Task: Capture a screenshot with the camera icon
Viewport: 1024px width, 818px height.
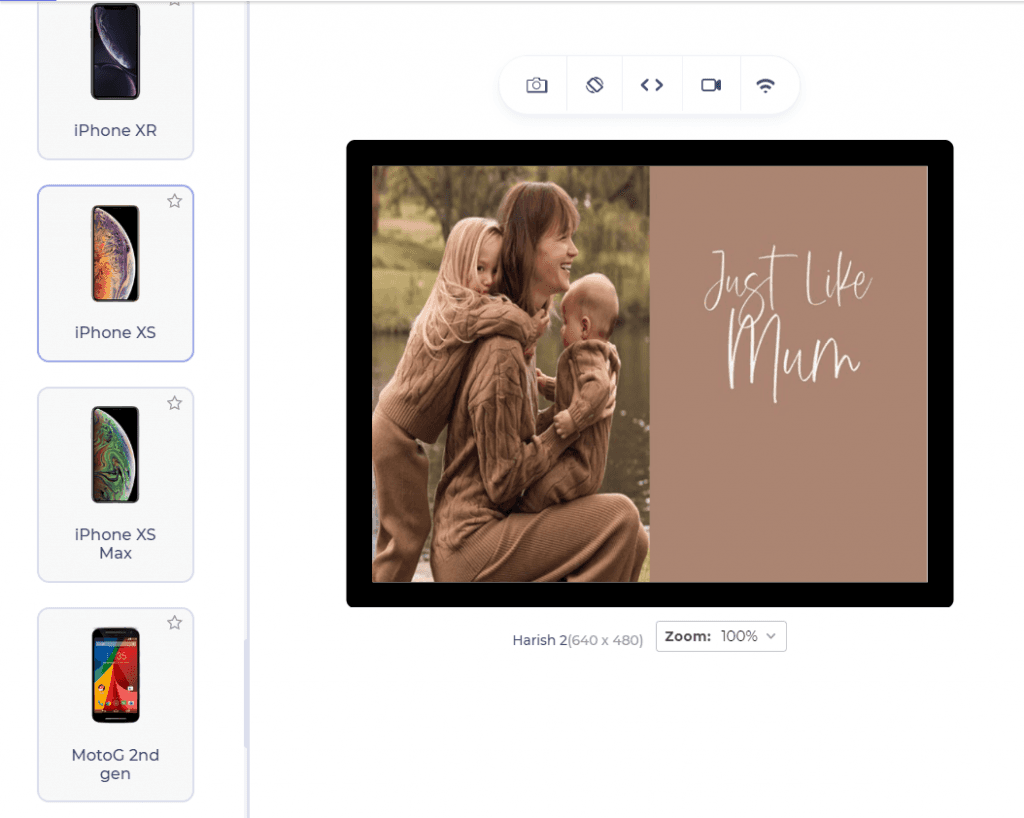Action: pyautogui.click(x=534, y=84)
